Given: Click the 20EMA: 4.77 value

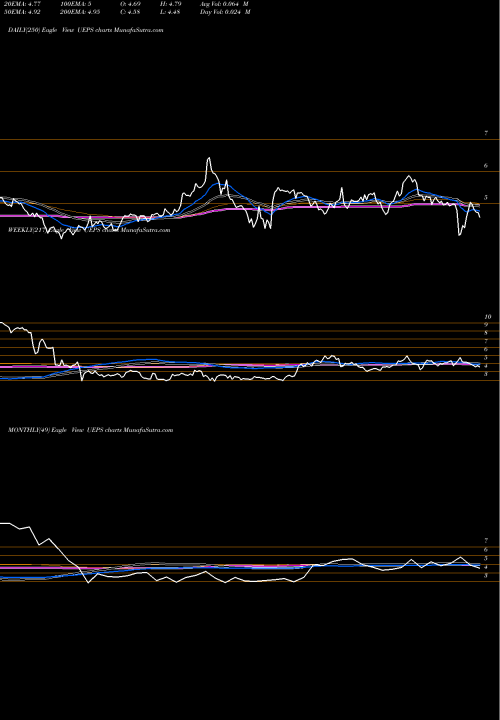Looking at the screenshot, I should click(22, 4).
